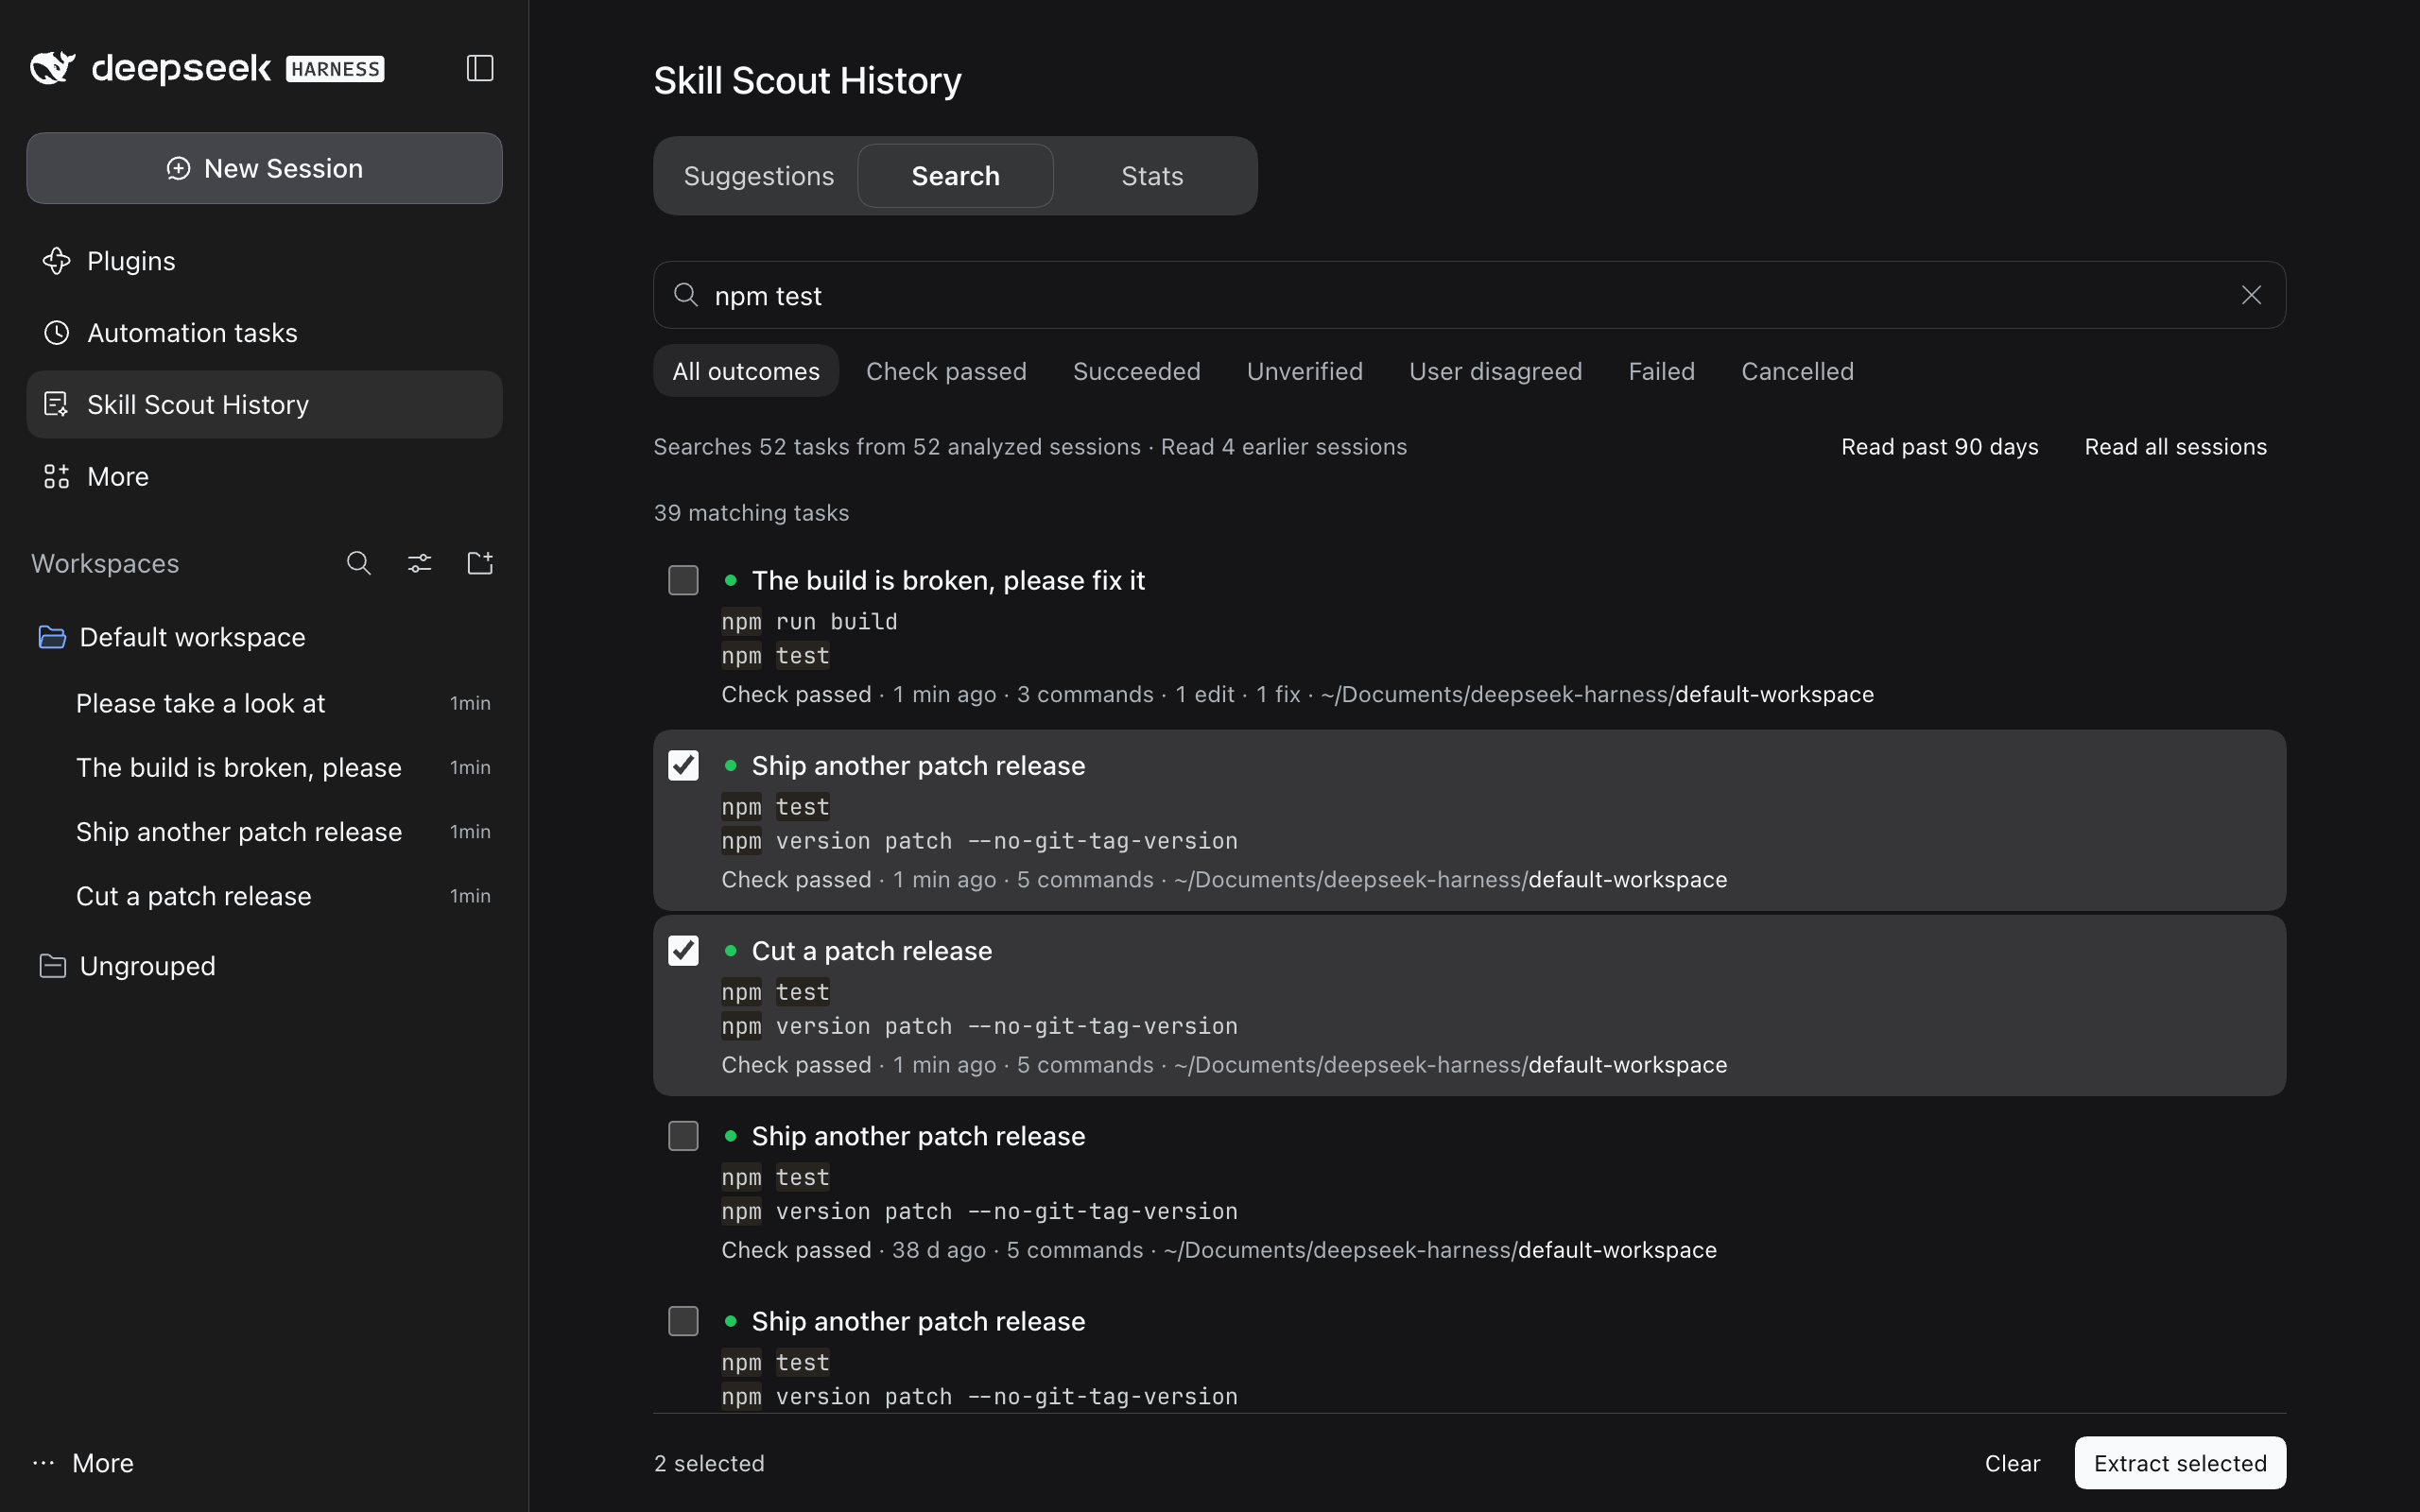Select the All outcomes filter
The width and height of the screenshot is (2420, 1512).
point(746,371)
